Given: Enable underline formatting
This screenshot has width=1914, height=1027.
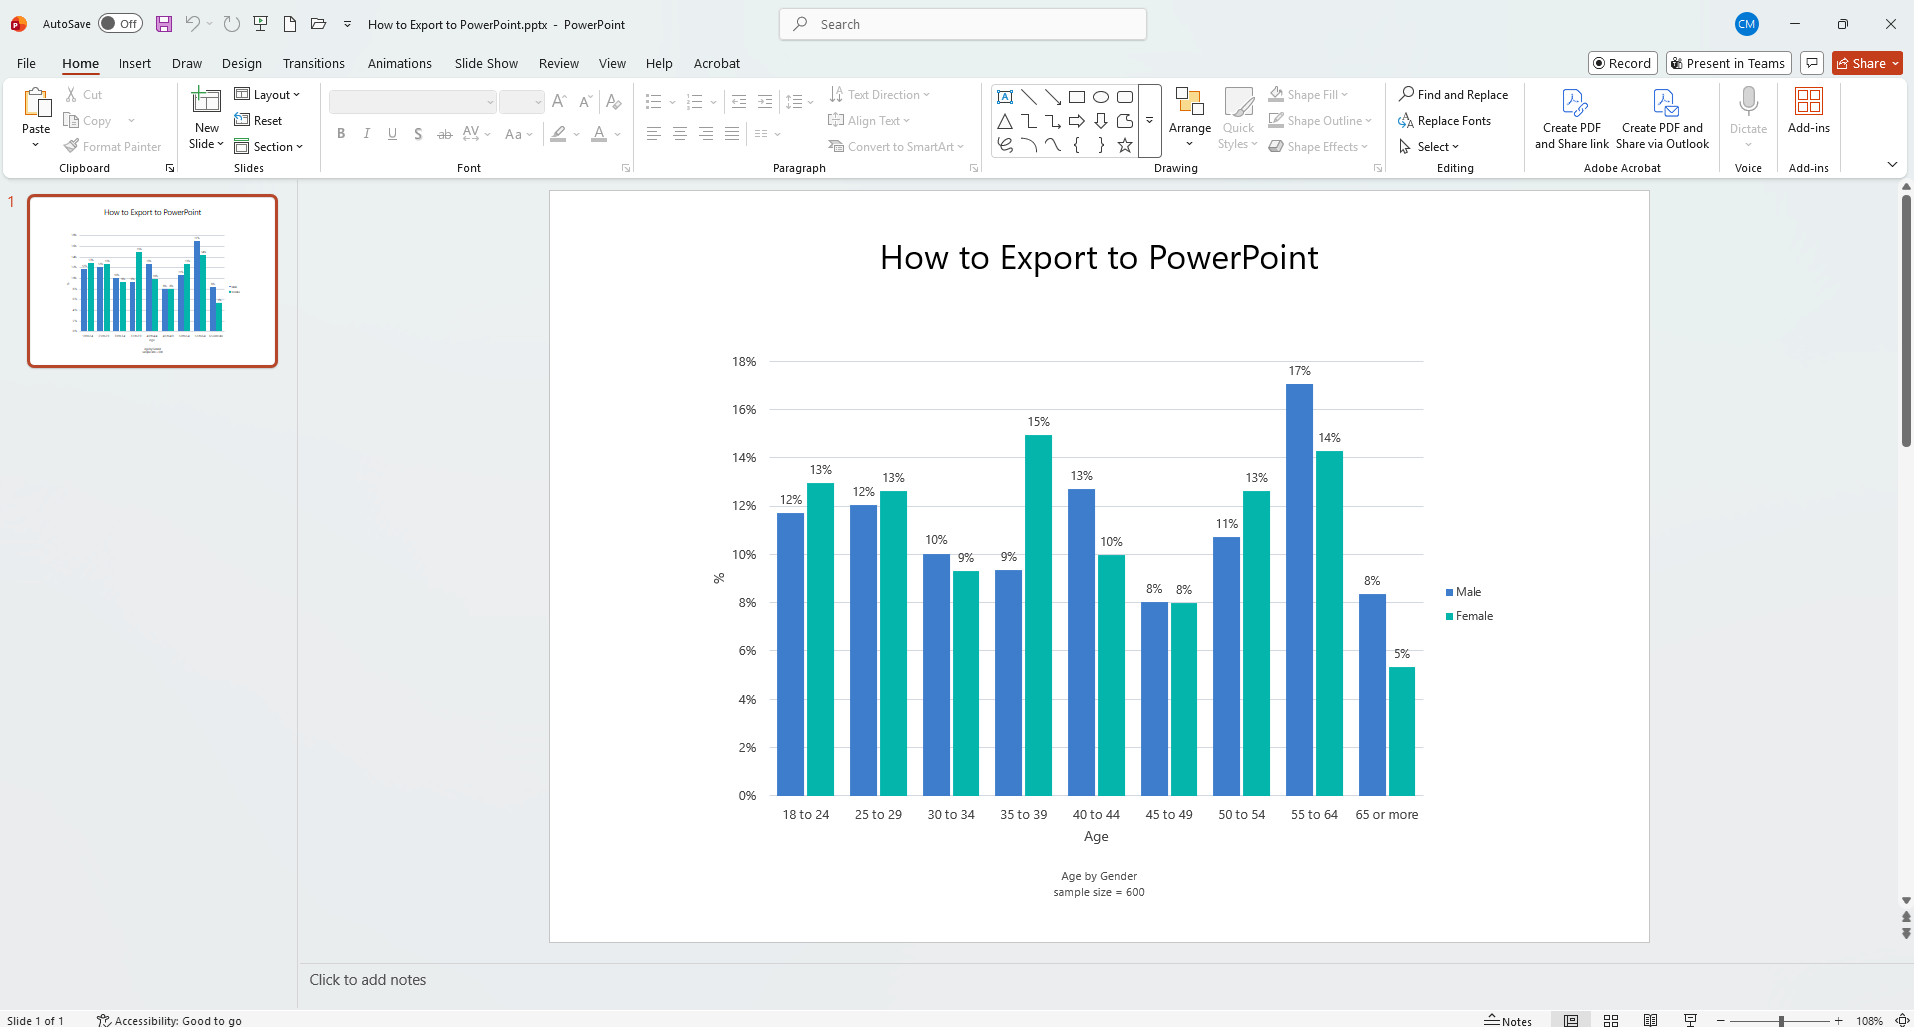Looking at the screenshot, I should coord(392,133).
